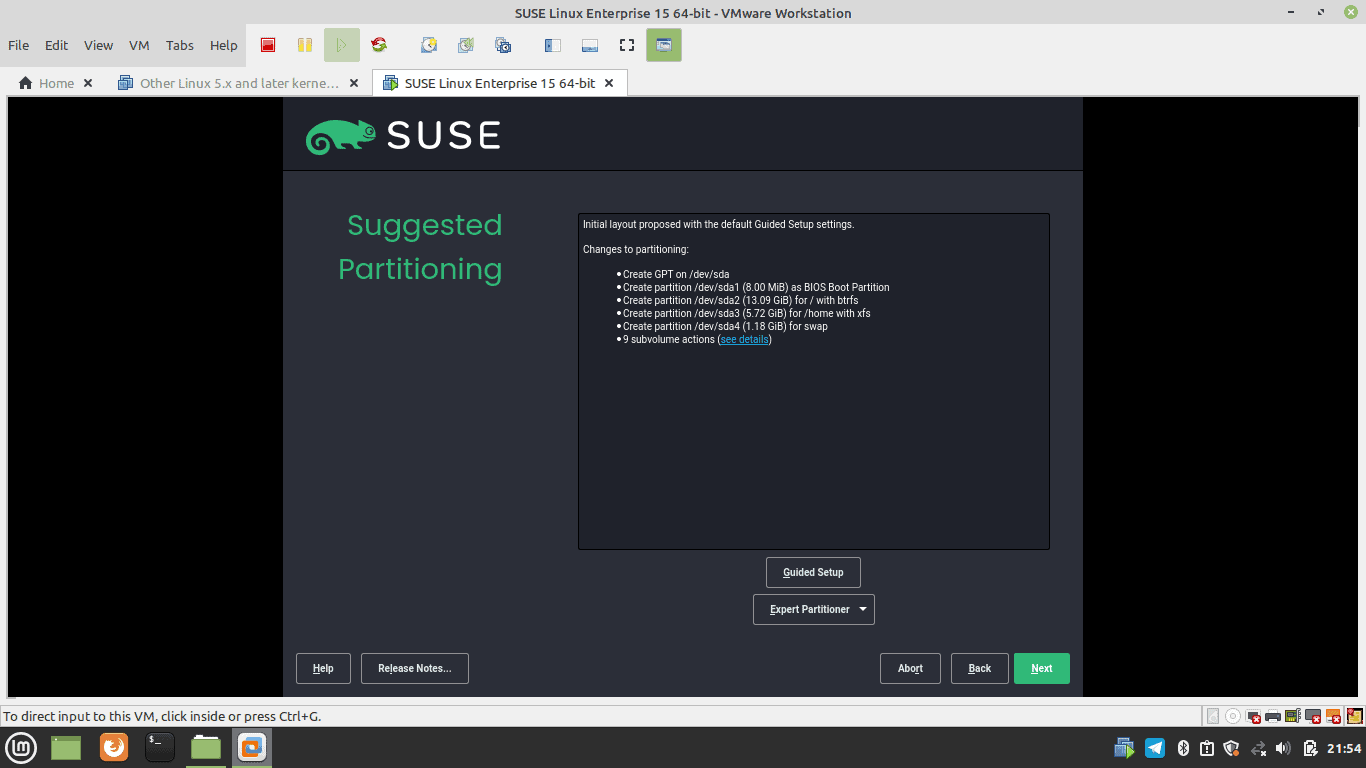Click the orange device icon with red X
The image size is (1366, 768).
point(1333,716)
